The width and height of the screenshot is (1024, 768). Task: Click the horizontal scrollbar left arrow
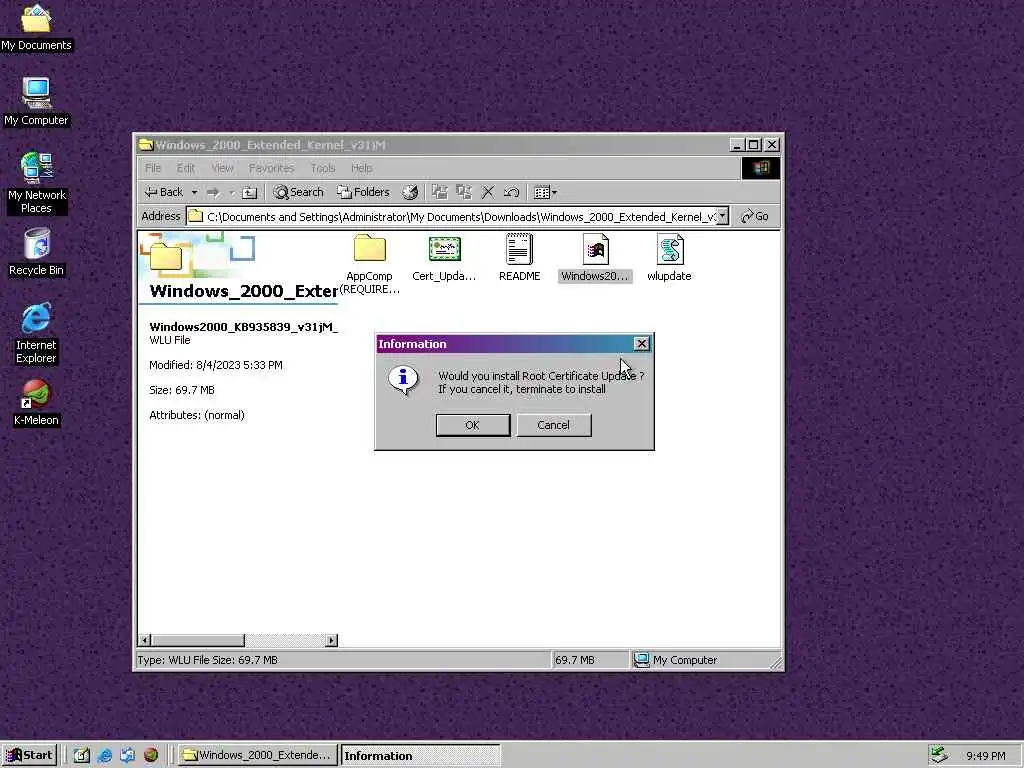coord(145,640)
